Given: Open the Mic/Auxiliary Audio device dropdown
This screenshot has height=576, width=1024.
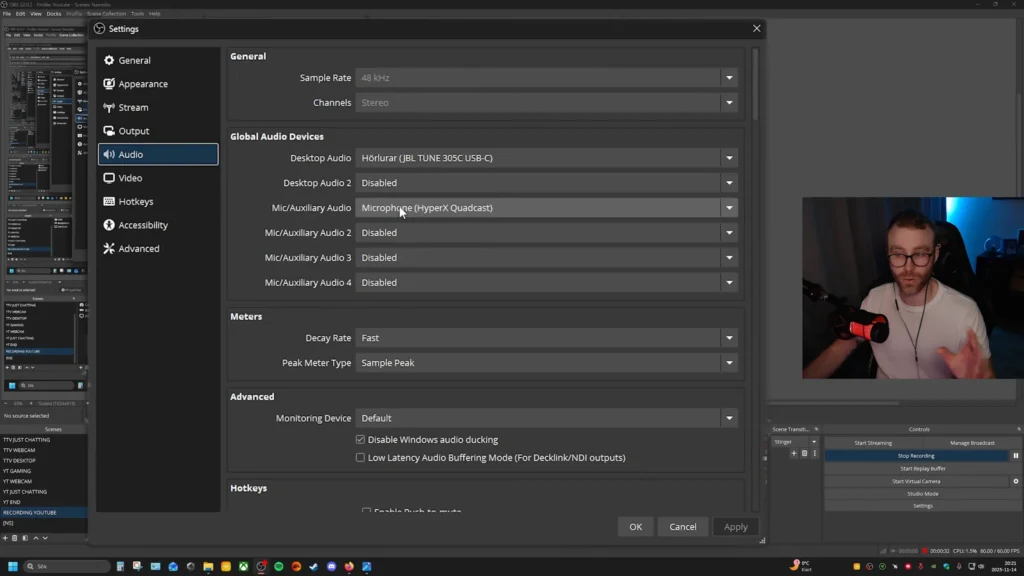Looking at the screenshot, I should click(546, 208).
